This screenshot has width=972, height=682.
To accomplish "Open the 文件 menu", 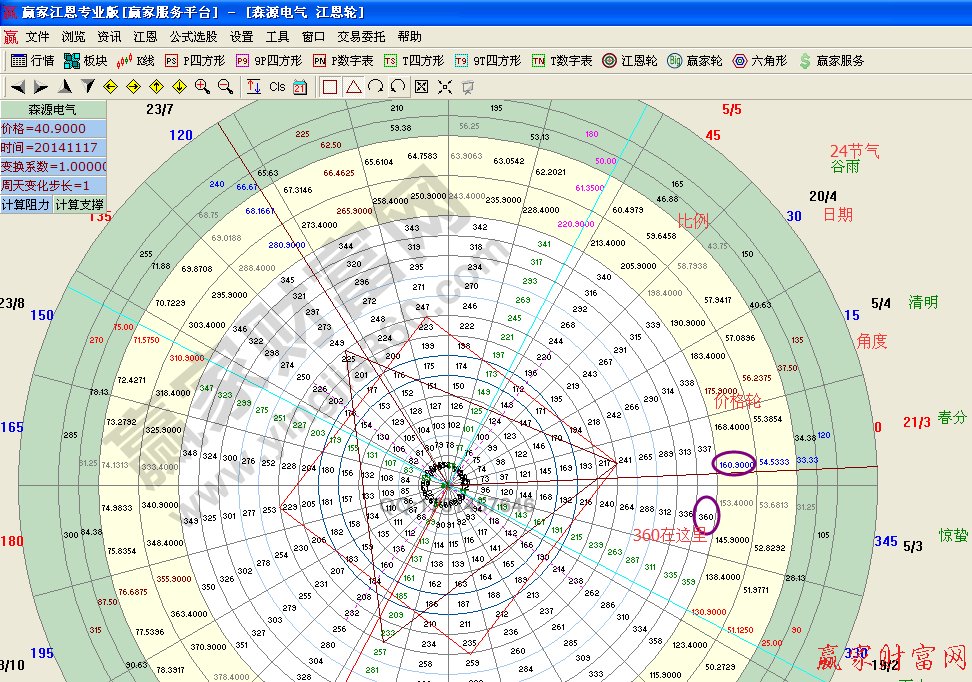I will pos(37,36).
